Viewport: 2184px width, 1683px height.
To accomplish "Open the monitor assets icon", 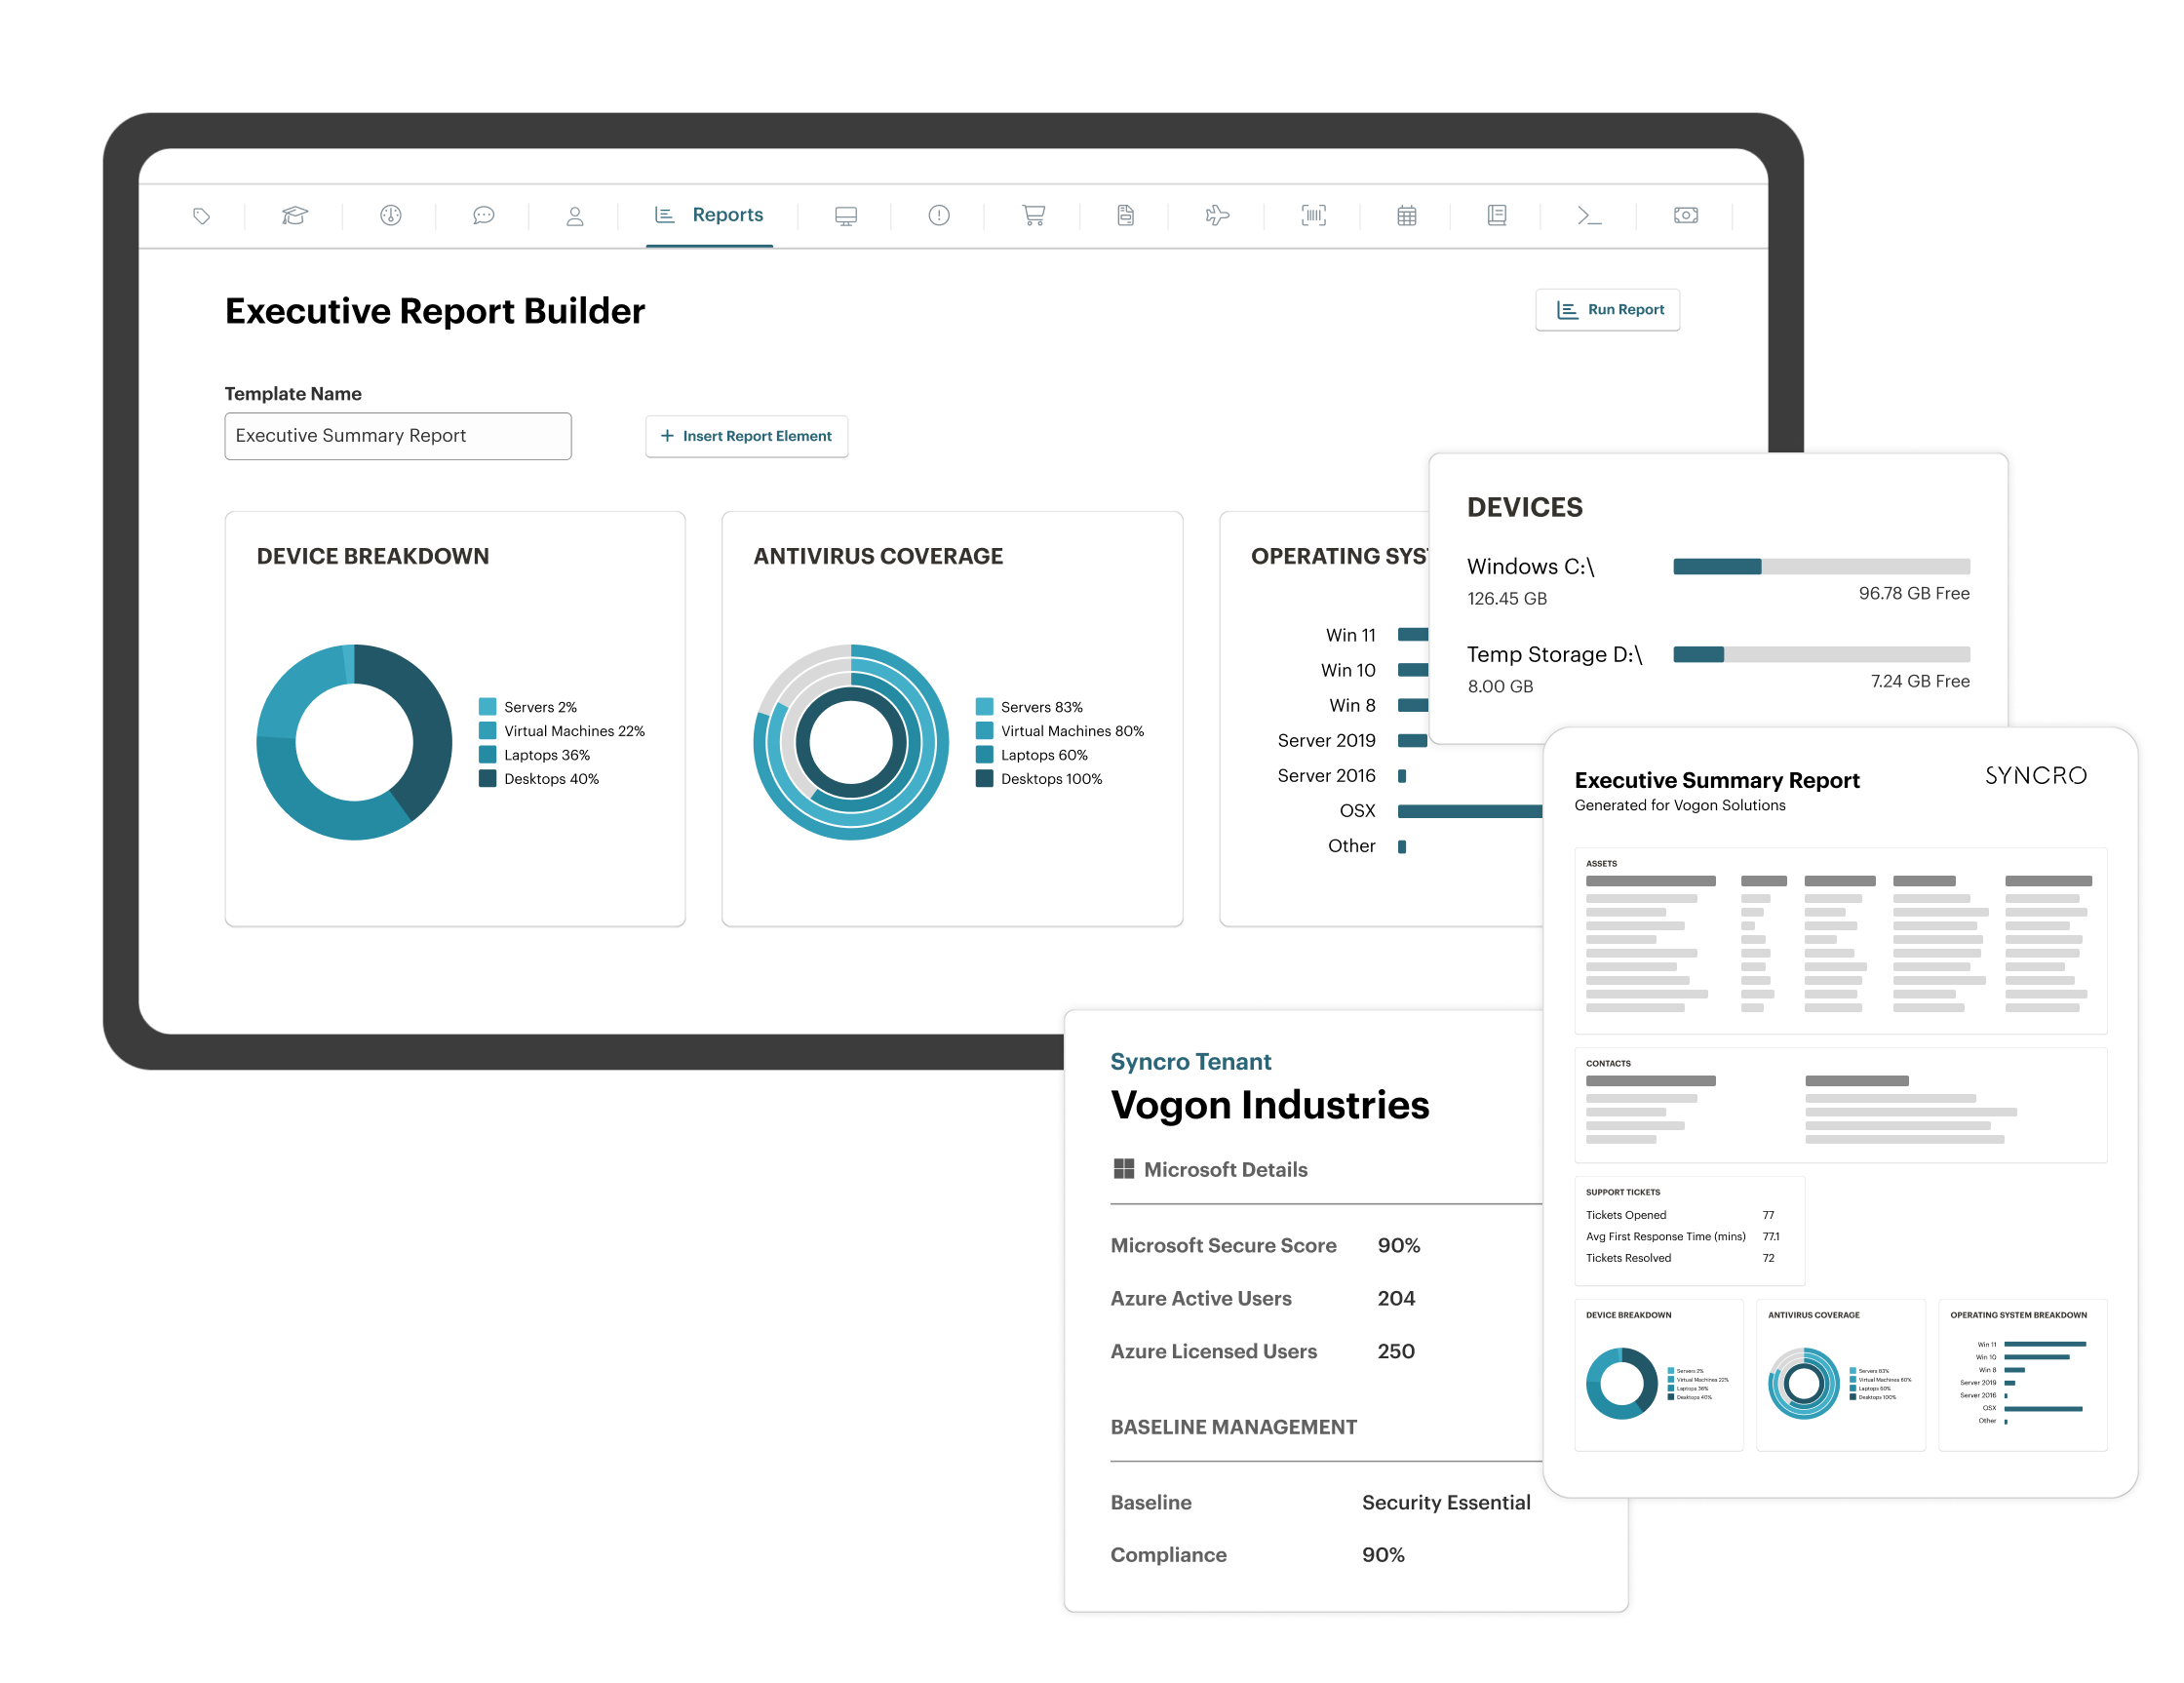I will click(846, 216).
